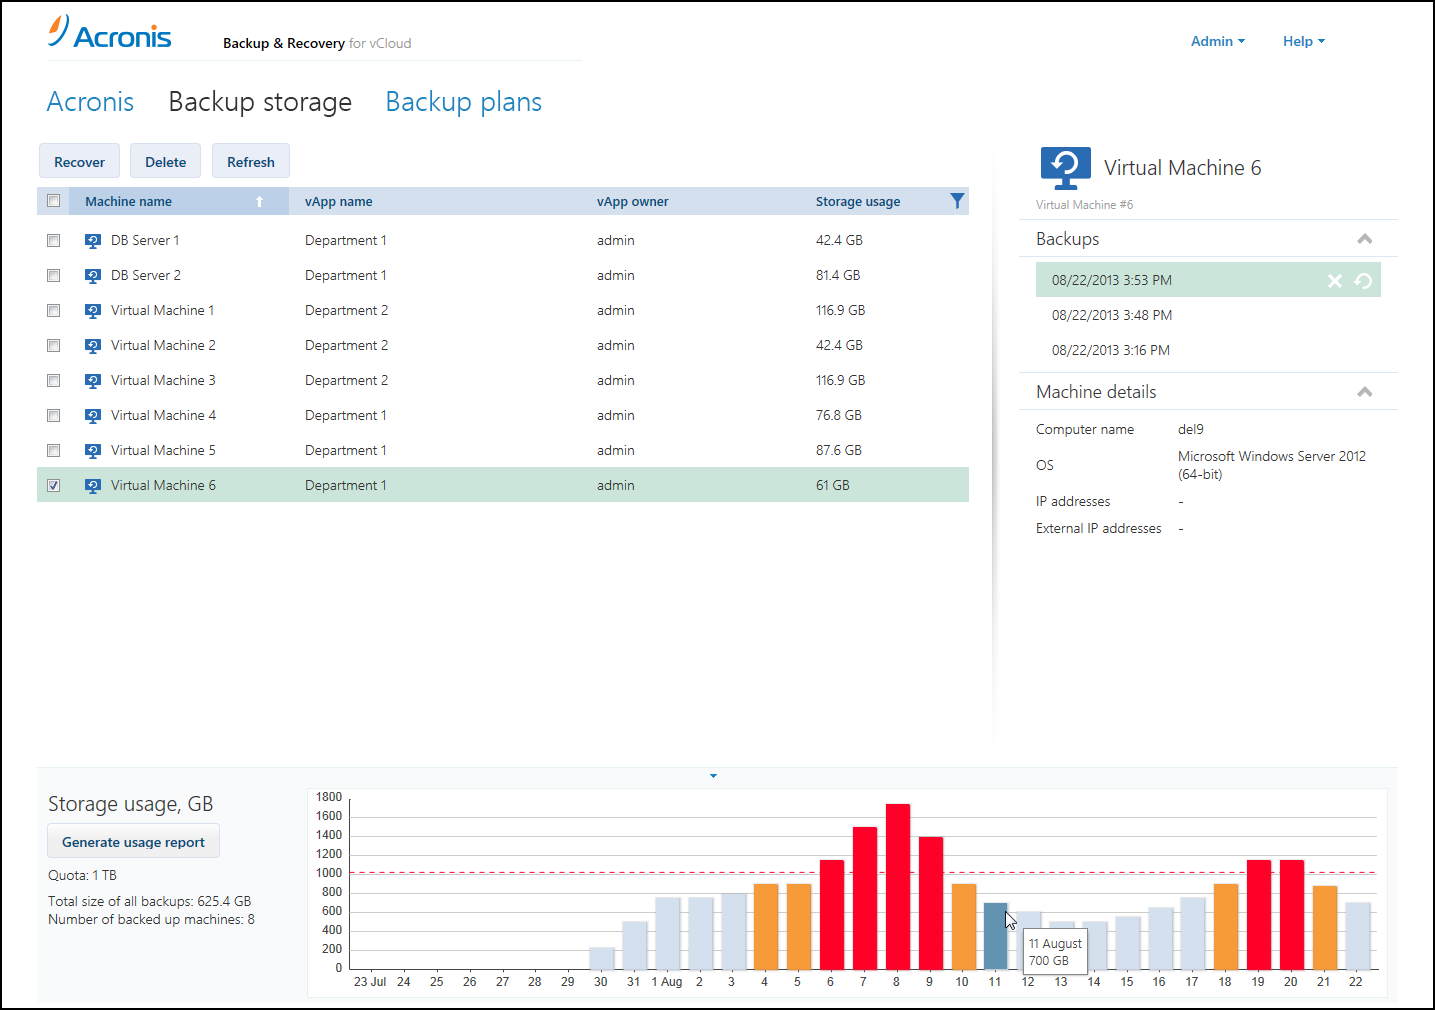Select backup 08/22/2013 3:16 PM
This screenshot has width=1435, height=1010.
[x=1111, y=350]
